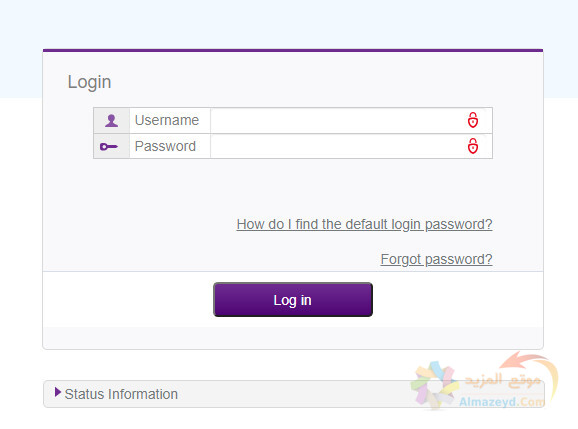The height and width of the screenshot is (429, 578).
Task: Click the Username field label
Action: click(x=167, y=120)
